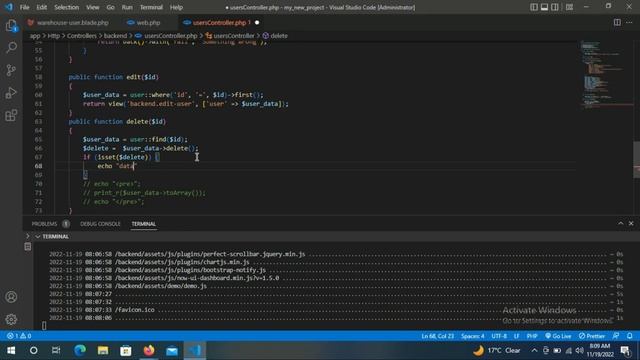This screenshot has height=360, width=640.
Task: Open the Help menu
Action: coord(176,7)
